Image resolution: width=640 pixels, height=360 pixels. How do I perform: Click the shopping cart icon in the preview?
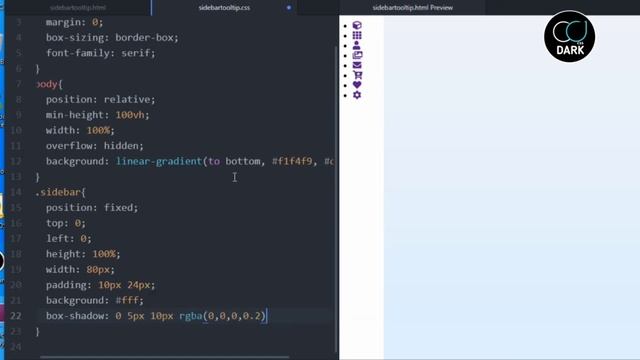click(x=358, y=75)
